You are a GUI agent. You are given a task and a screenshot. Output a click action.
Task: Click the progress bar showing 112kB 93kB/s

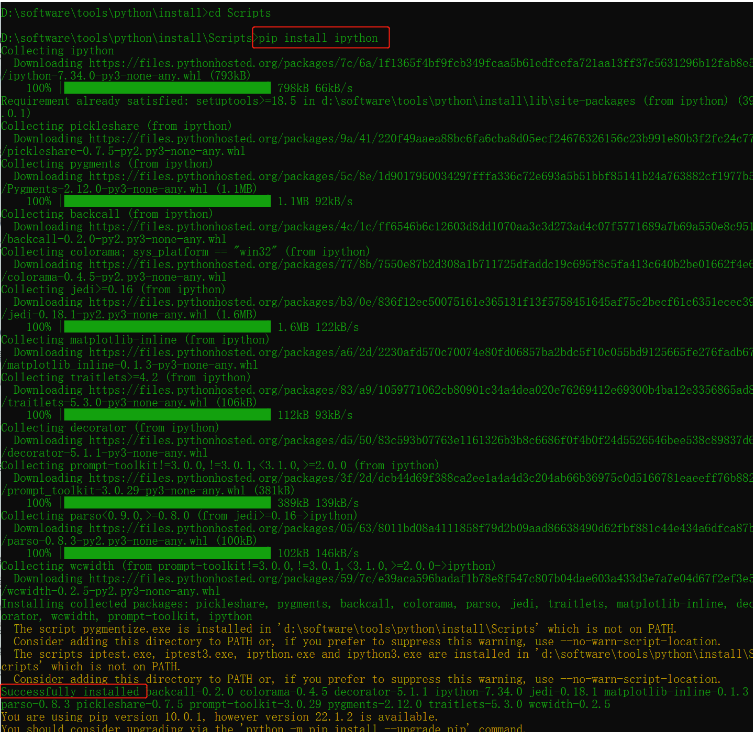[x=167, y=415]
